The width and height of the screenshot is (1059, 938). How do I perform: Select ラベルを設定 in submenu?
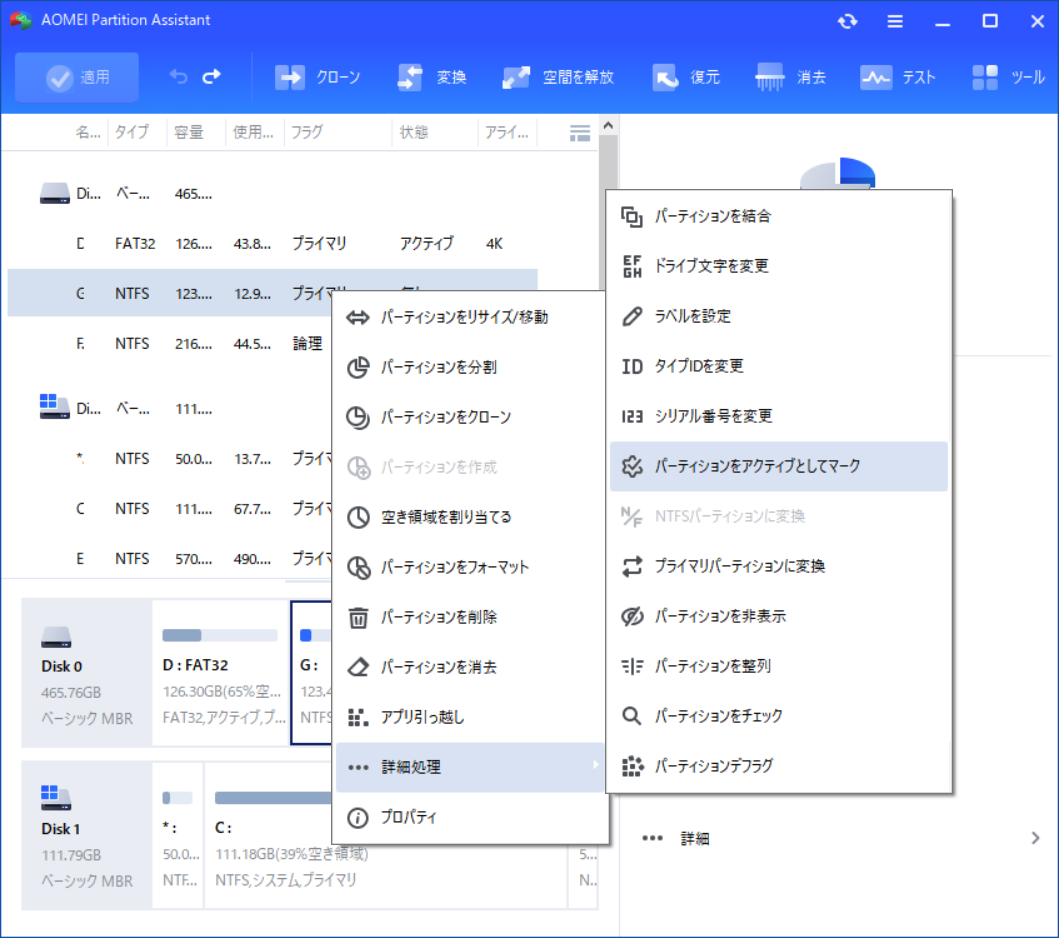[779, 316]
